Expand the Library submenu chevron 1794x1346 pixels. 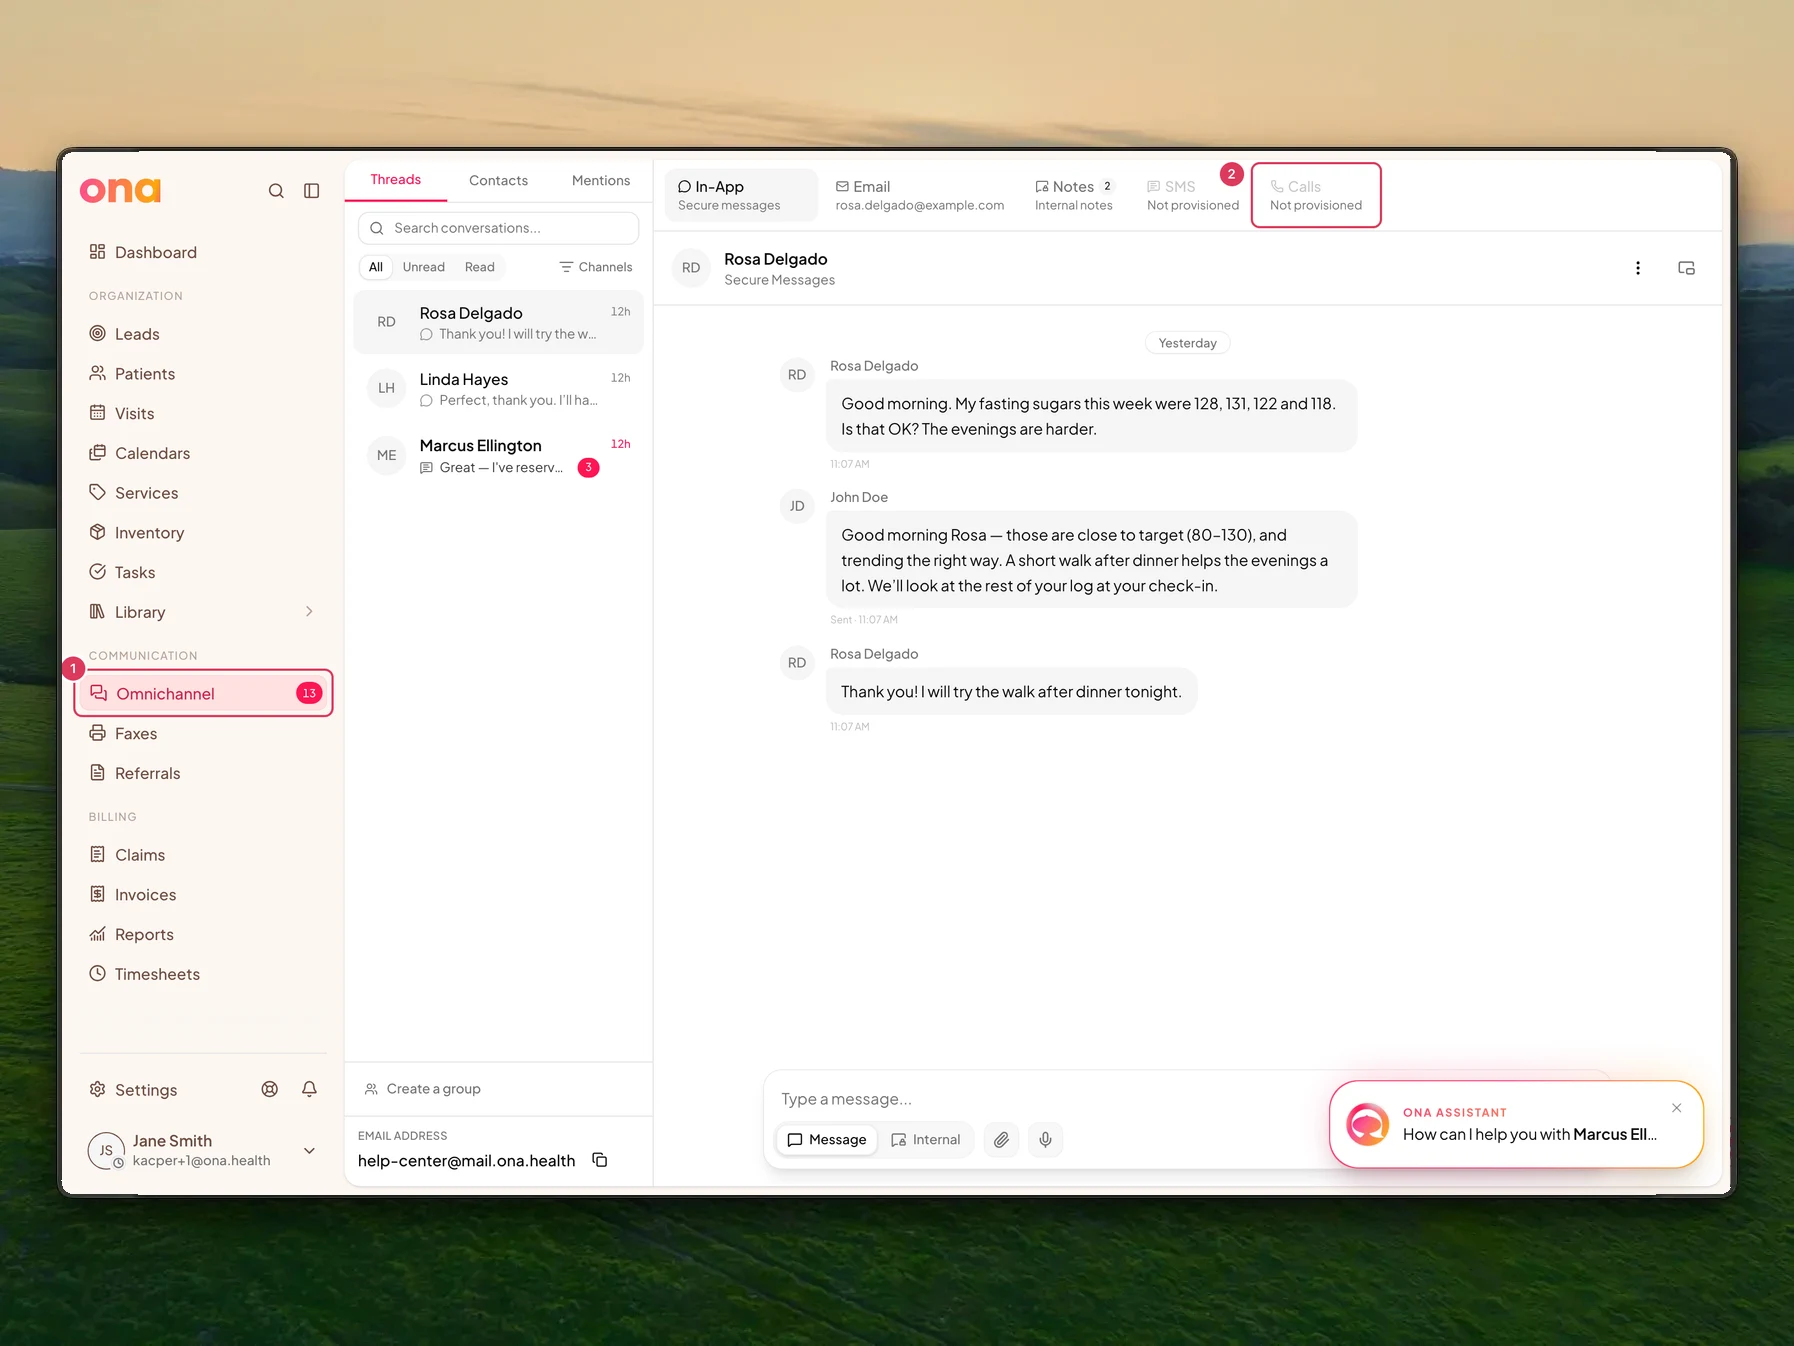[x=309, y=612]
